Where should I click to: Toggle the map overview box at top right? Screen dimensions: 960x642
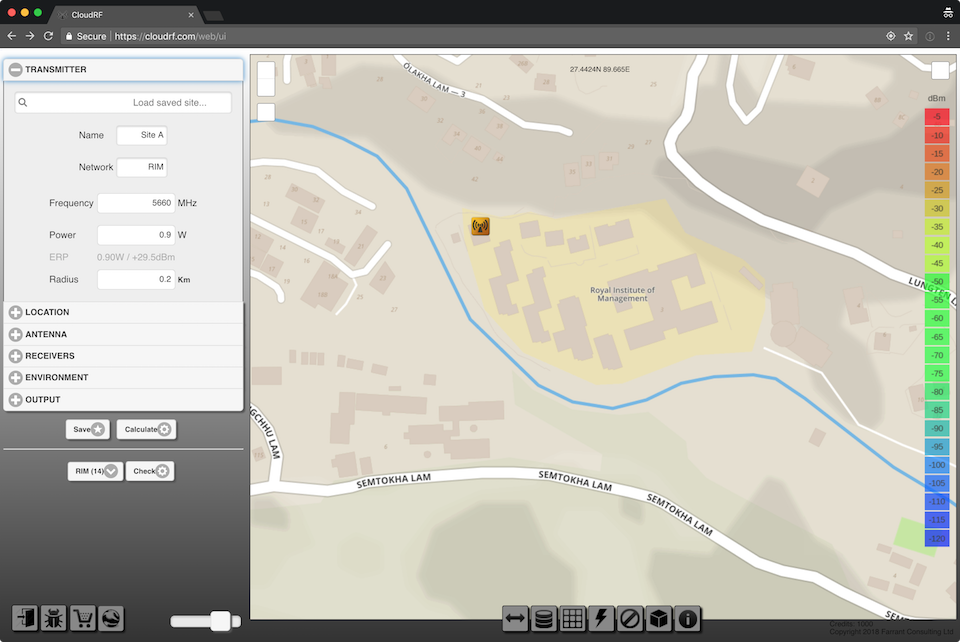(x=938, y=70)
